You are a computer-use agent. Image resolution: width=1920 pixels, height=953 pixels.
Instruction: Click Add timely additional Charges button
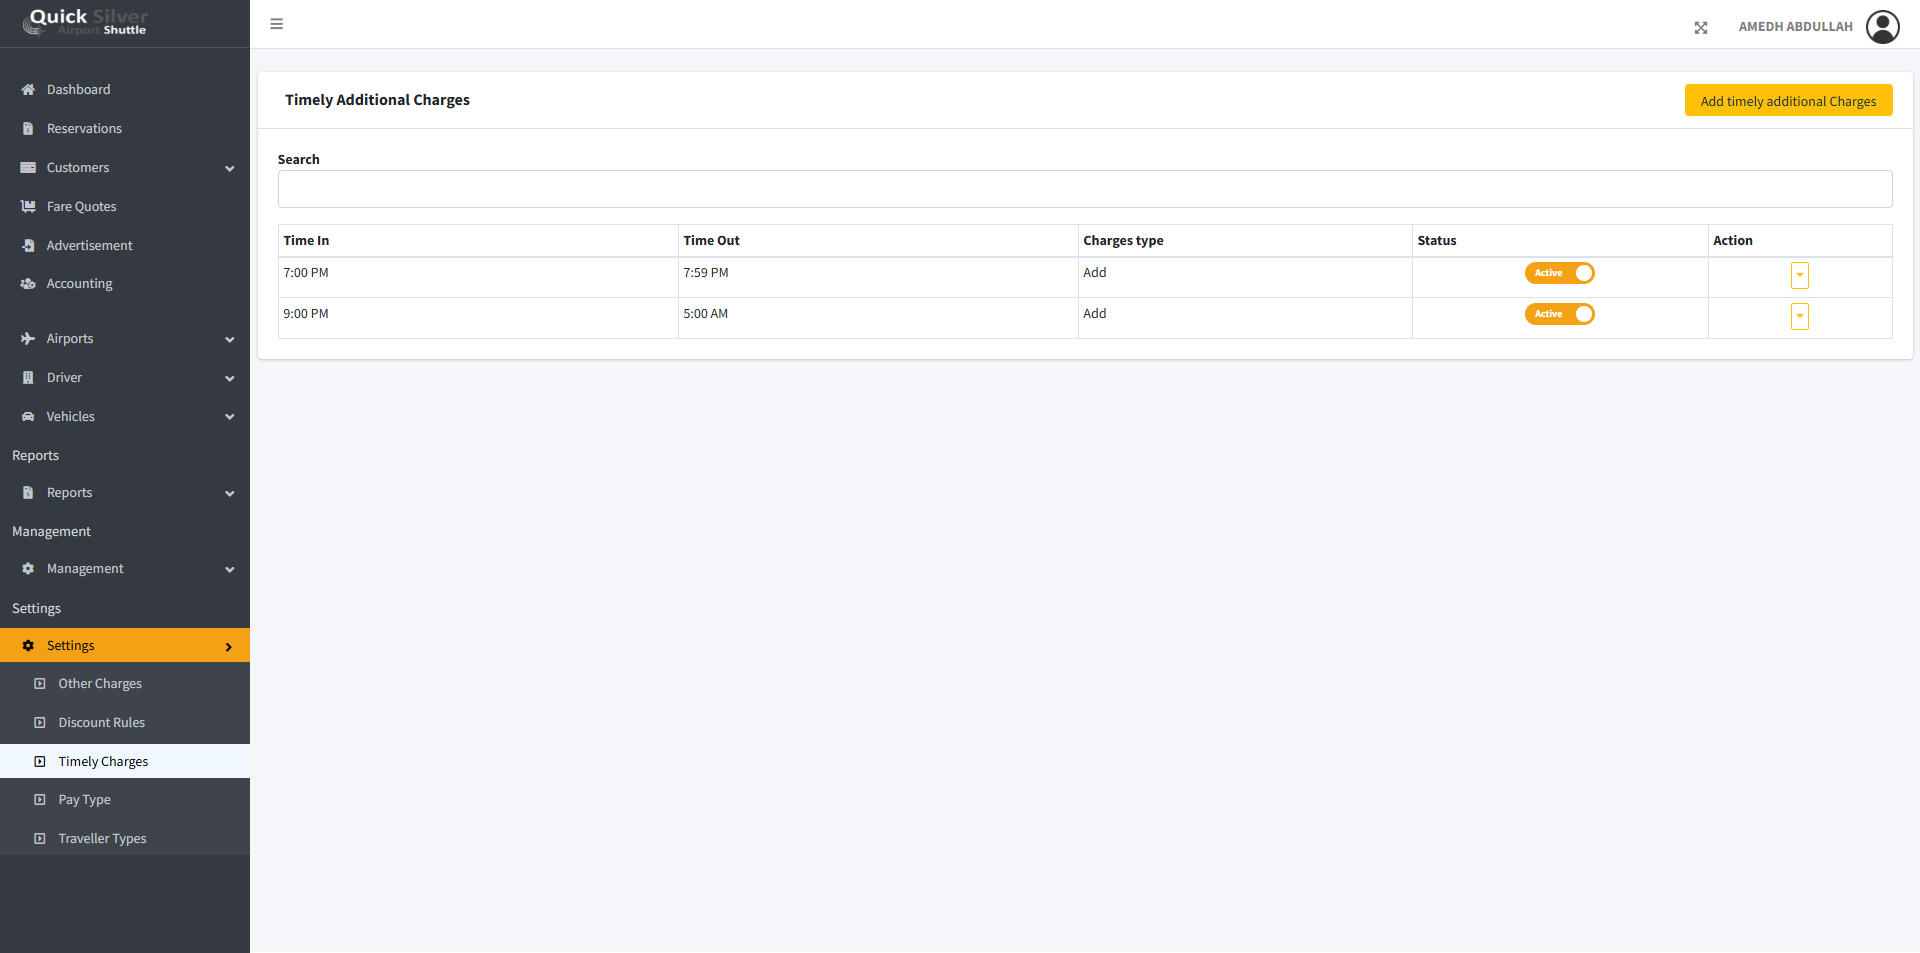[x=1787, y=101]
